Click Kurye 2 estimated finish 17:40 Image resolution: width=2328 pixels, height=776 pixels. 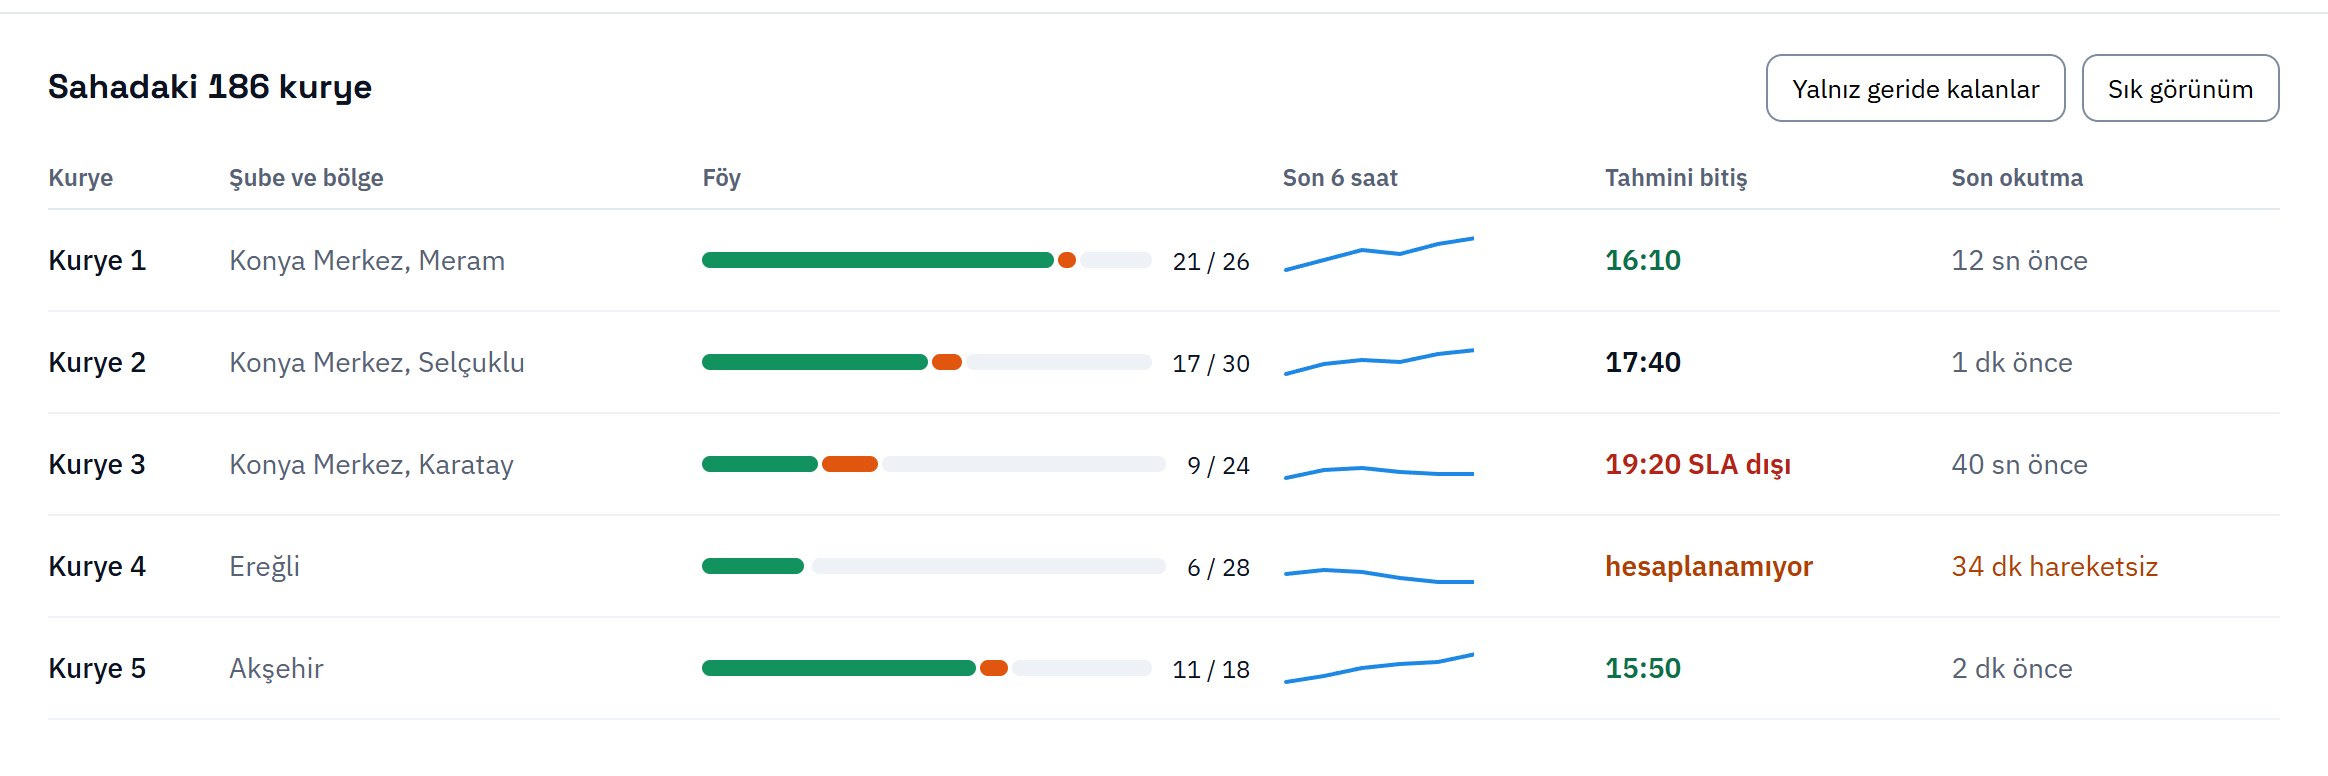coord(1643,362)
